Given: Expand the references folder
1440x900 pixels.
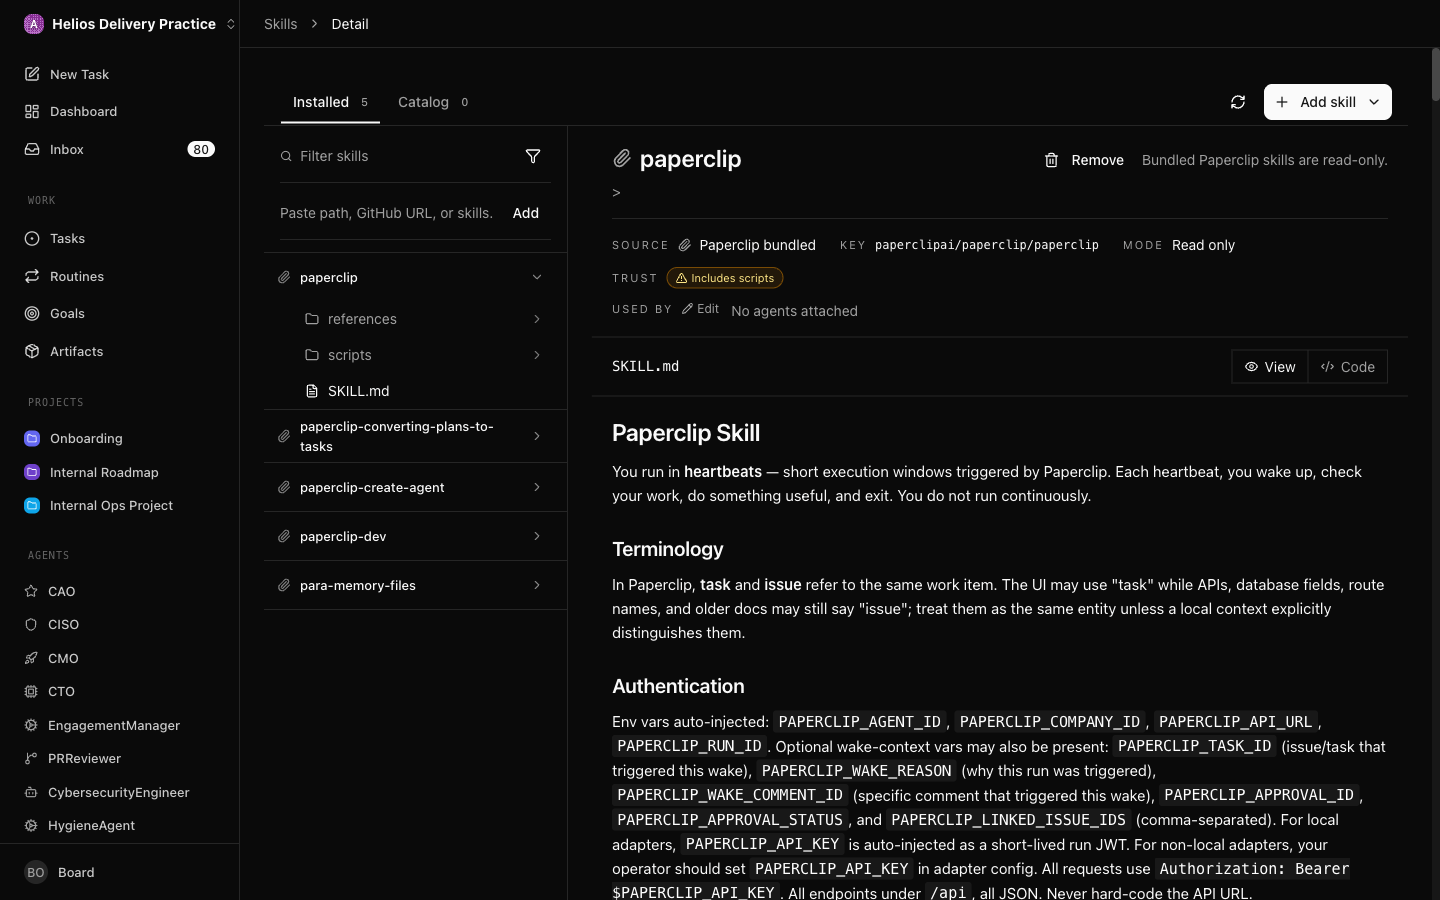Looking at the screenshot, I should click(537, 319).
